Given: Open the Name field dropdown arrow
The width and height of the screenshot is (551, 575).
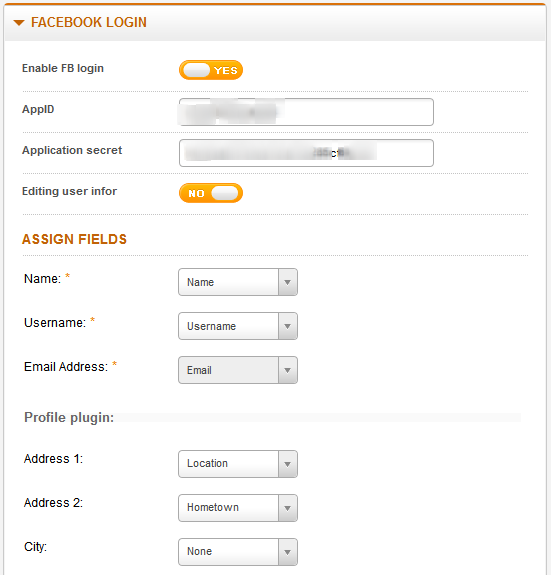Looking at the screenshot, I should pos(288,282).
